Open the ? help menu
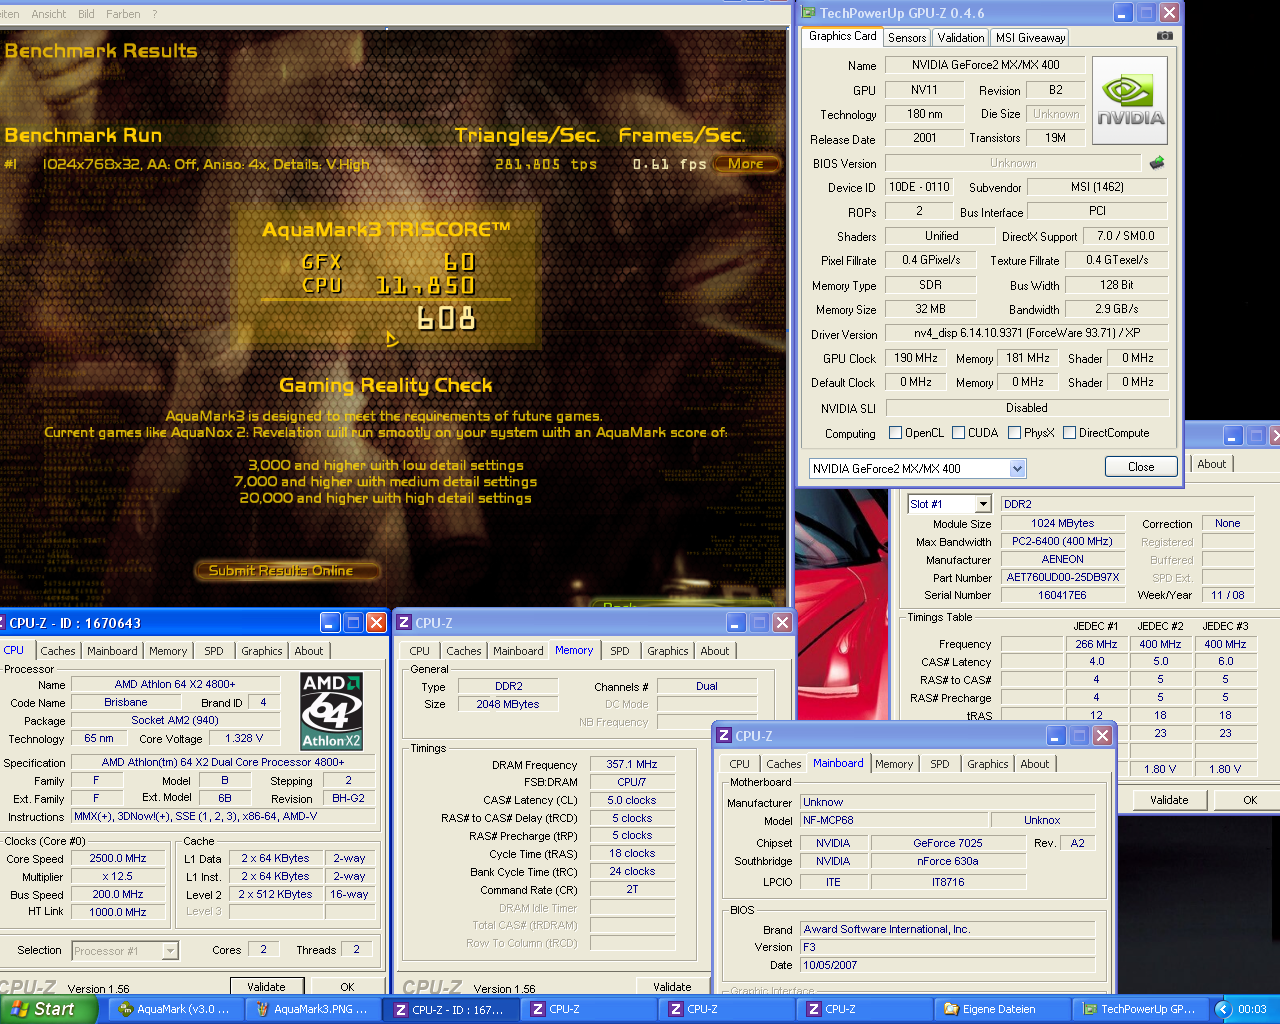The width and height of the screenshot is (1280, 1024). [154, 14]
